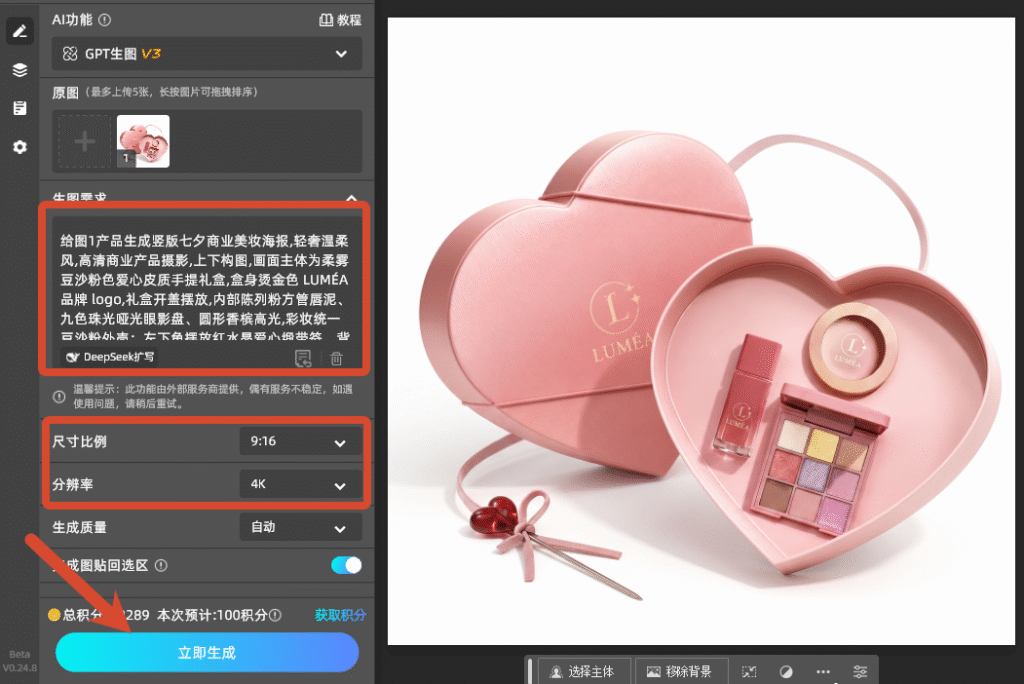Click the warning icon beside 温馨提示
Viewport: 1024px width, 684px height.
pos(59,397)
